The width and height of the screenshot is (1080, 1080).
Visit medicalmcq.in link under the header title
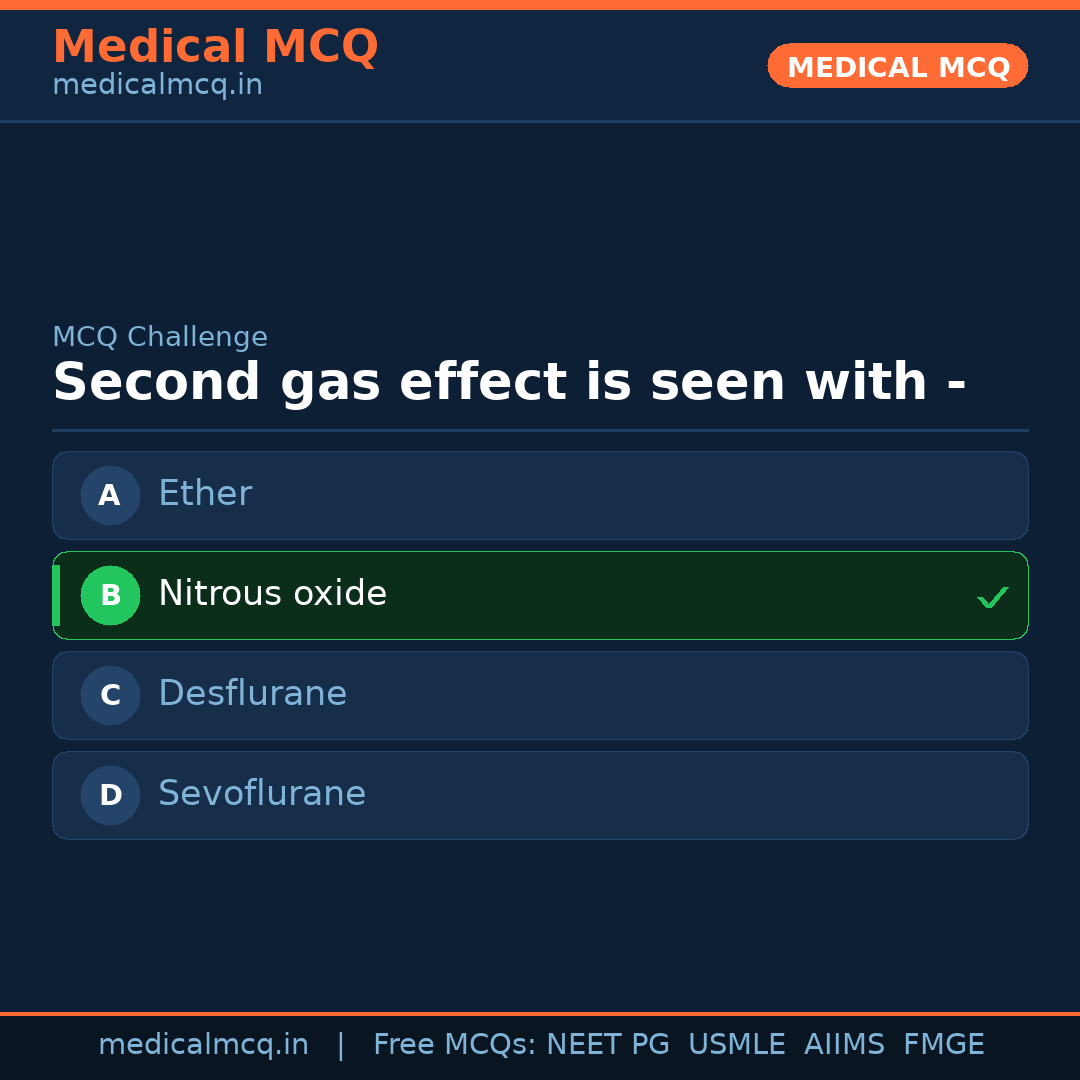(x=157, y=86)
